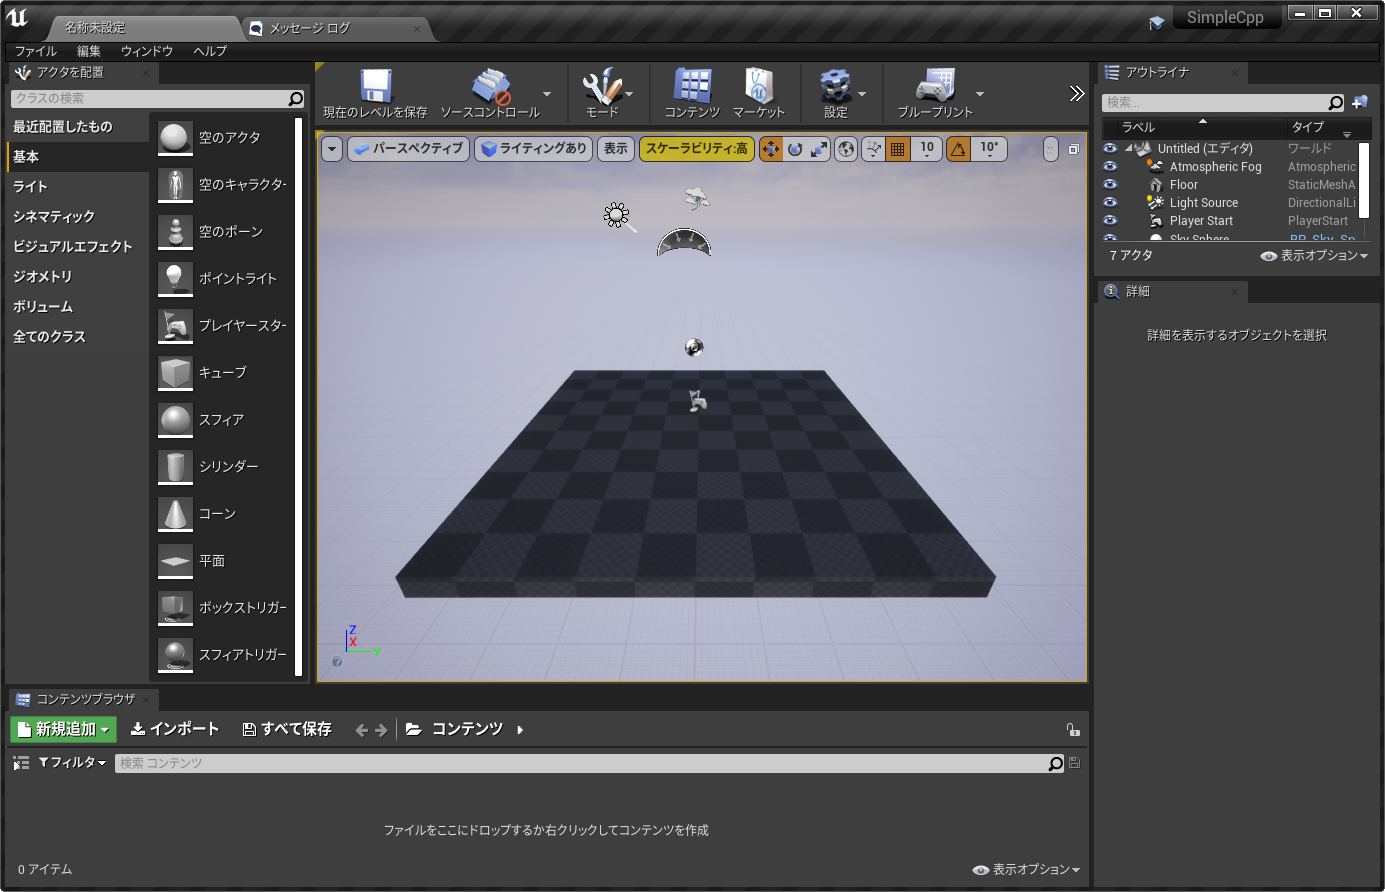1385x892 pixels.
Task: Select the translate gizmo tool in viewport
Action: point(771,149)
